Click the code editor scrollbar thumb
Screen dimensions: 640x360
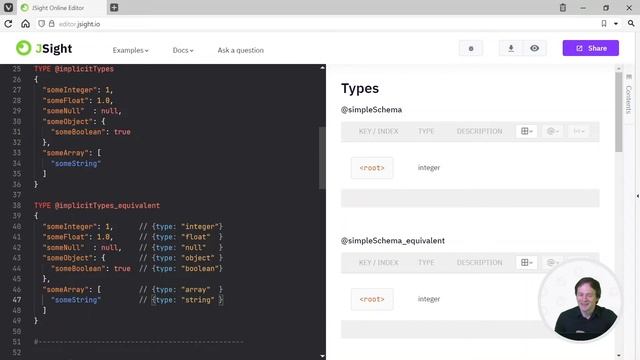coord(322,158)
